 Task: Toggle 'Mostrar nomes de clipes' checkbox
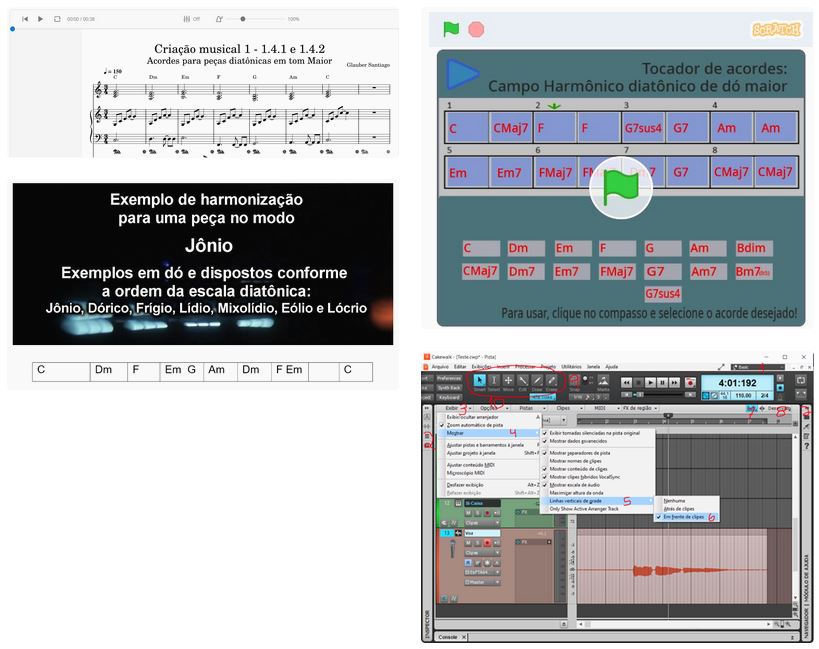578,463
